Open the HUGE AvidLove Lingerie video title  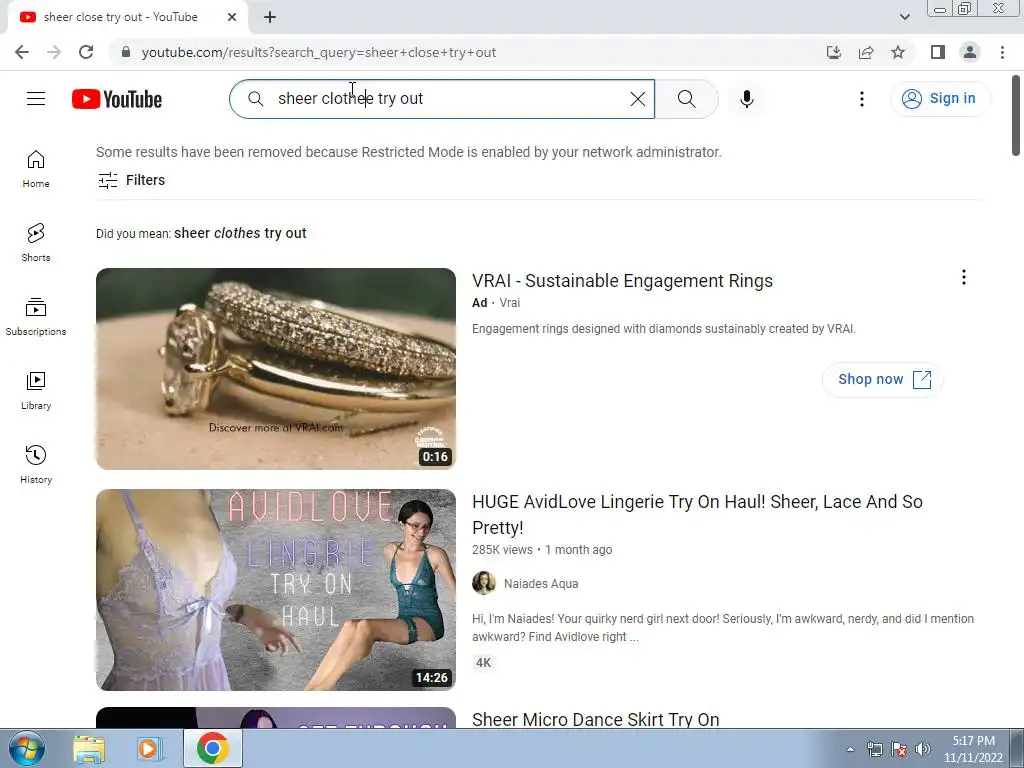pyautogui.click(x=697, y=515)
